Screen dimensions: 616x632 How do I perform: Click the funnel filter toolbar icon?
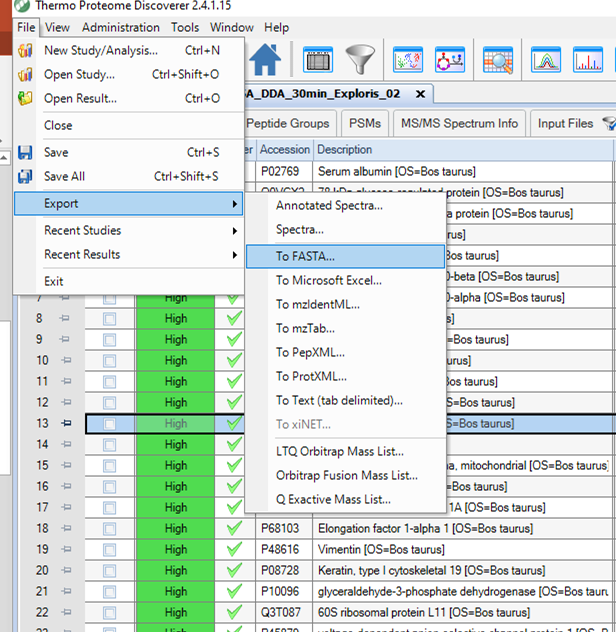click(360, 60)
